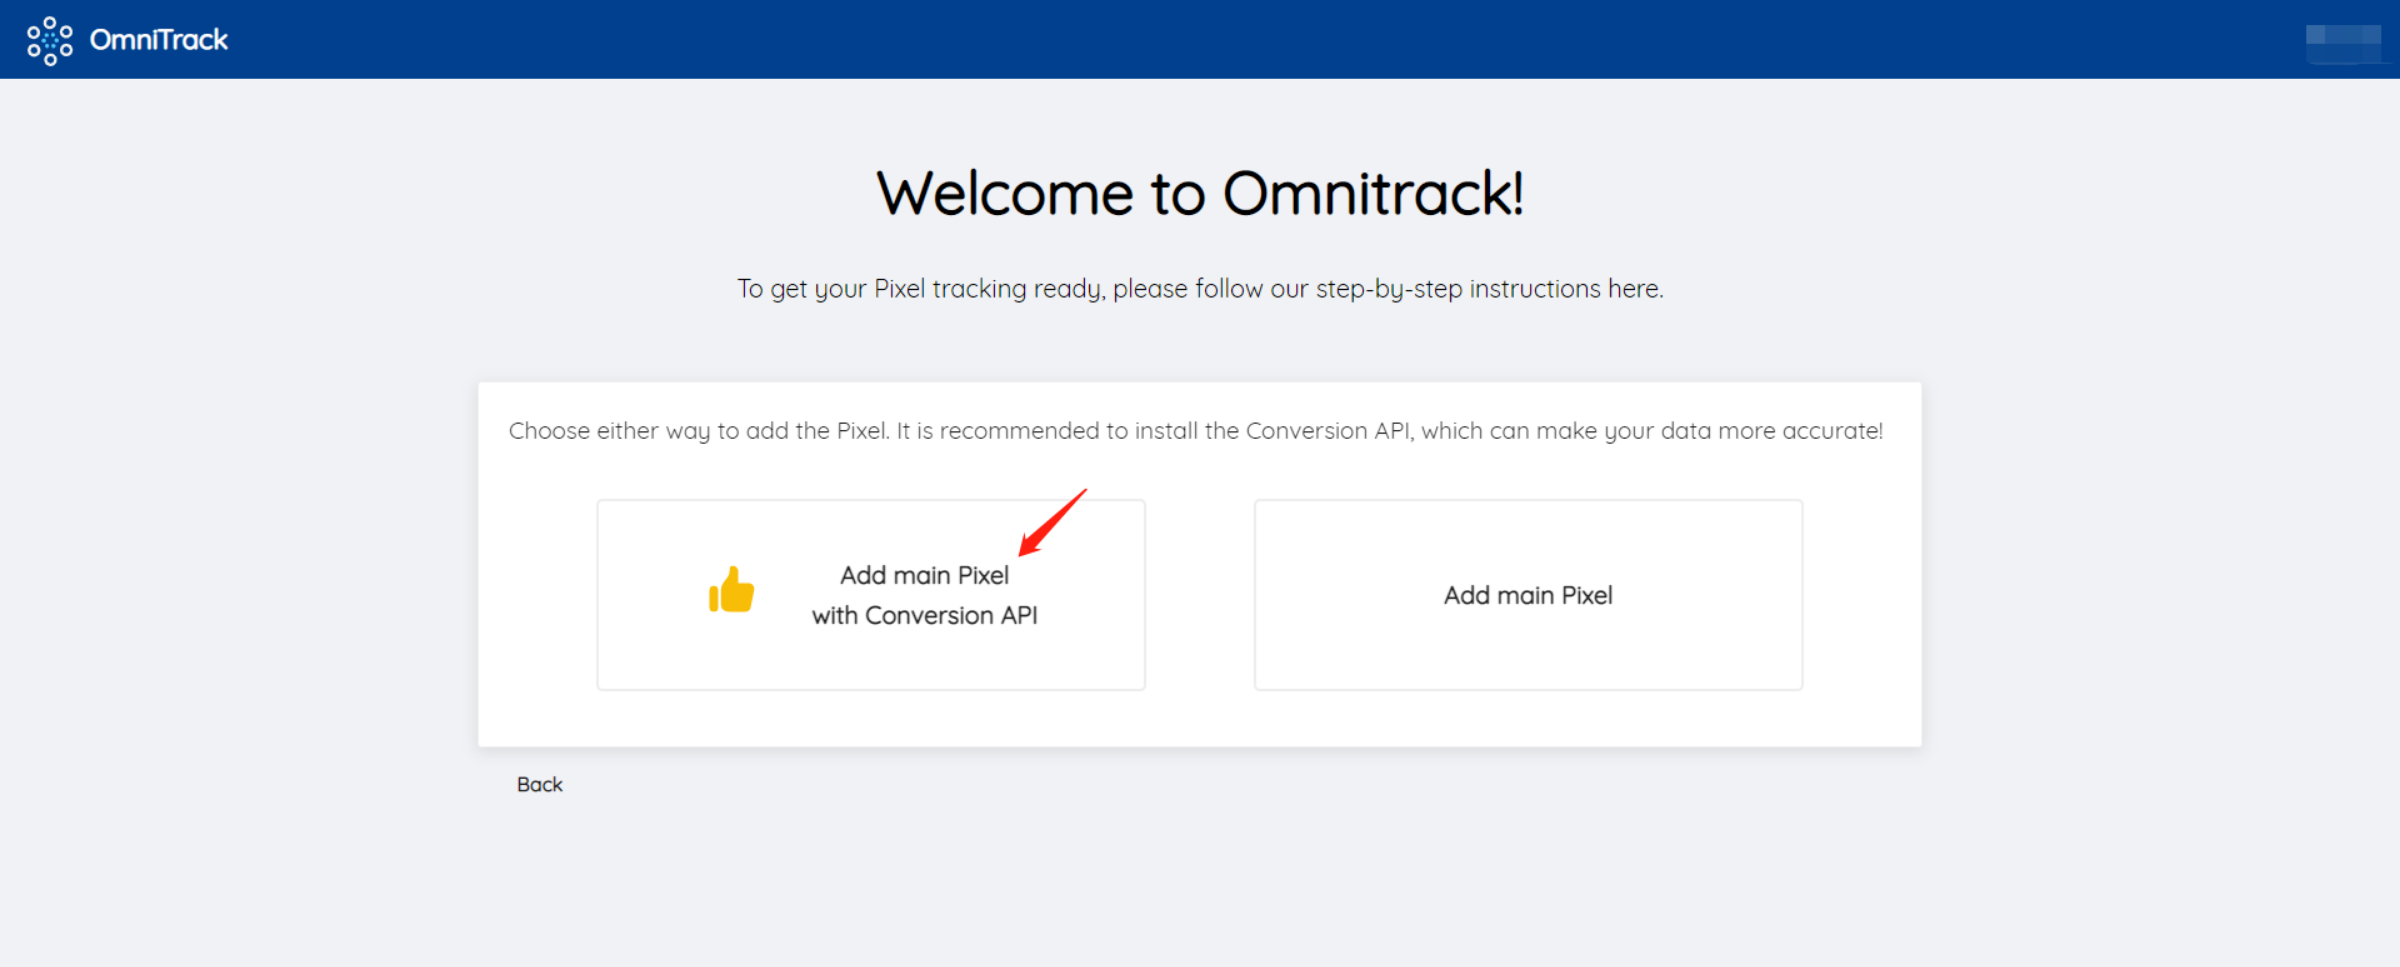Click the step-by-step instructions sentence
Viewport: 2400px width, 967px height.
(1200, 289)
